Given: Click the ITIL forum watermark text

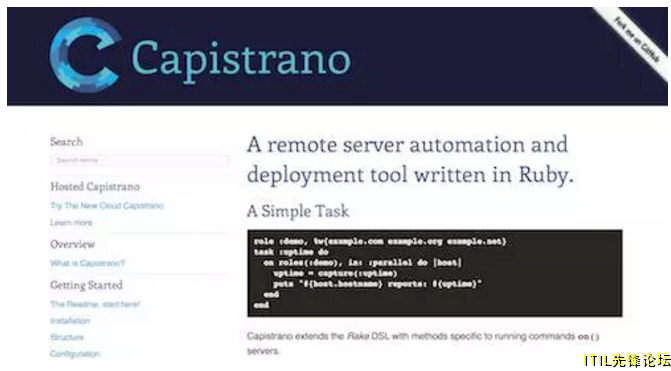Looking at the screenshot, I should [626, 360].
